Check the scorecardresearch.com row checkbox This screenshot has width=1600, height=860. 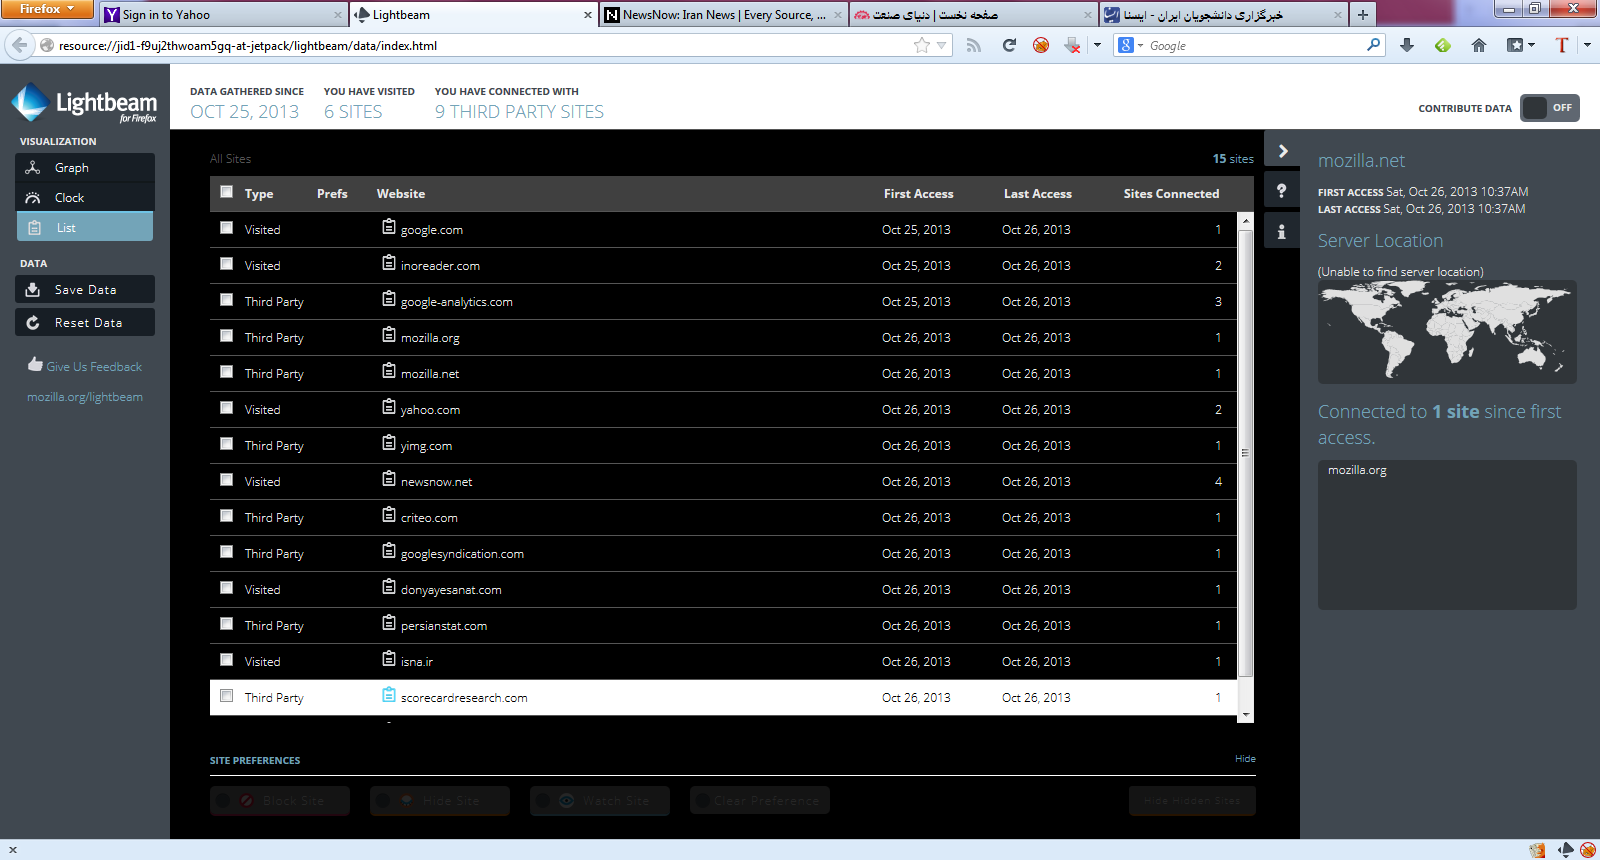227,696
